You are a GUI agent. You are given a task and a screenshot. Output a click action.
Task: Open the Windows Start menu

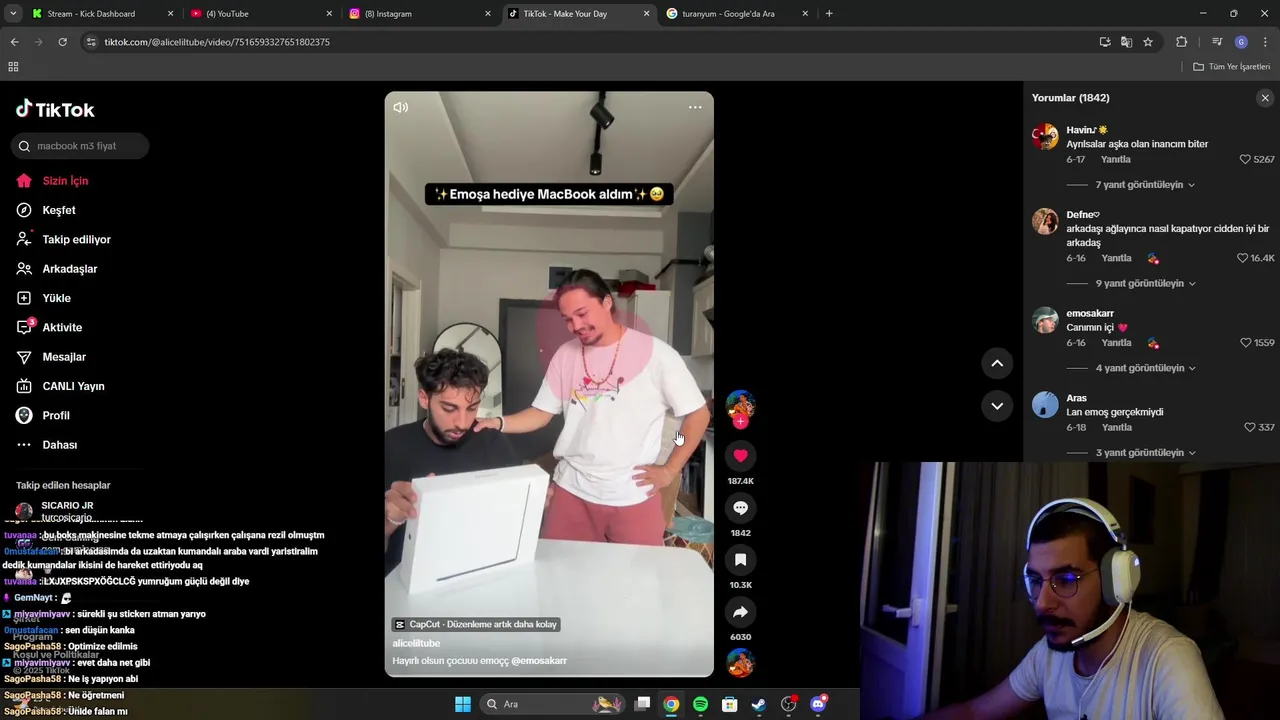point(463,704)
